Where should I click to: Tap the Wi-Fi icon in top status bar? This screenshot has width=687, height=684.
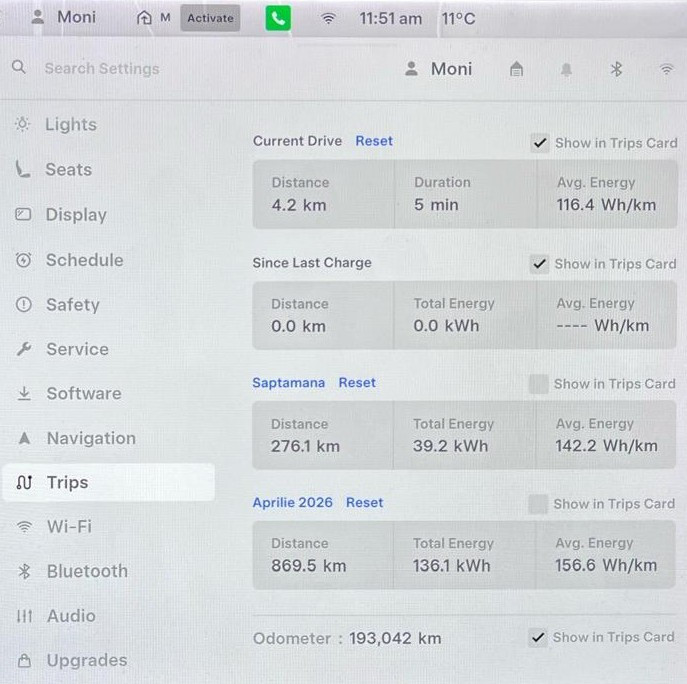coord(327,18)
